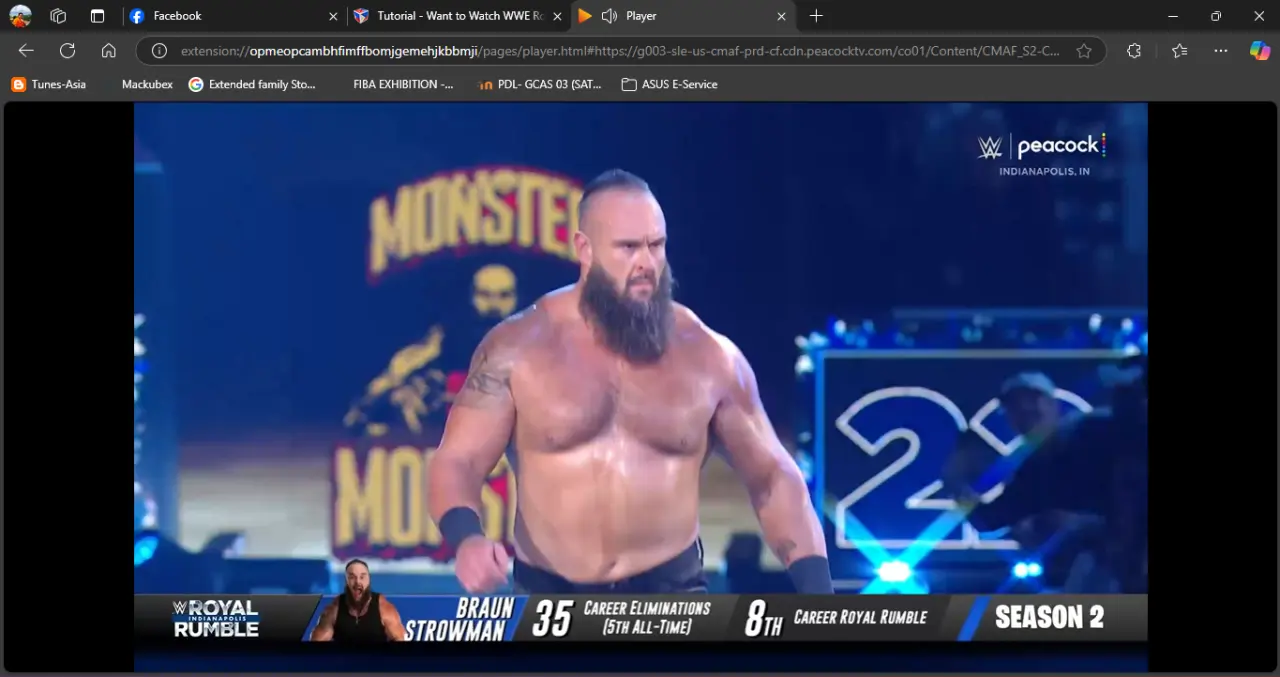This screenshot has width=1280, height=677.
Task: Focus the address bar URL field
Action: [x=620, y=51]
